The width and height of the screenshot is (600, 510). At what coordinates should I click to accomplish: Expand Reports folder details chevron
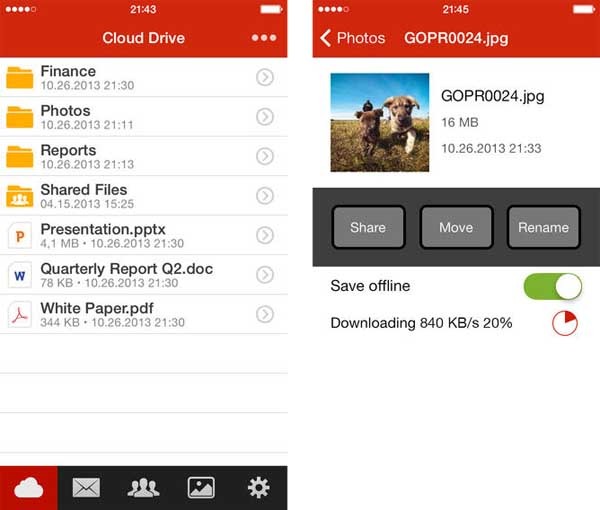coord(265,156)
